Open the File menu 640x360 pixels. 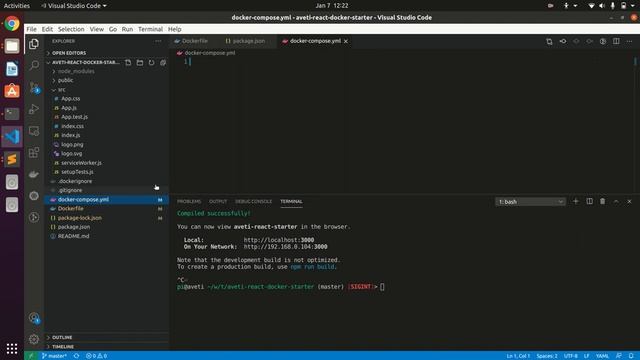(x=31, y=29)
